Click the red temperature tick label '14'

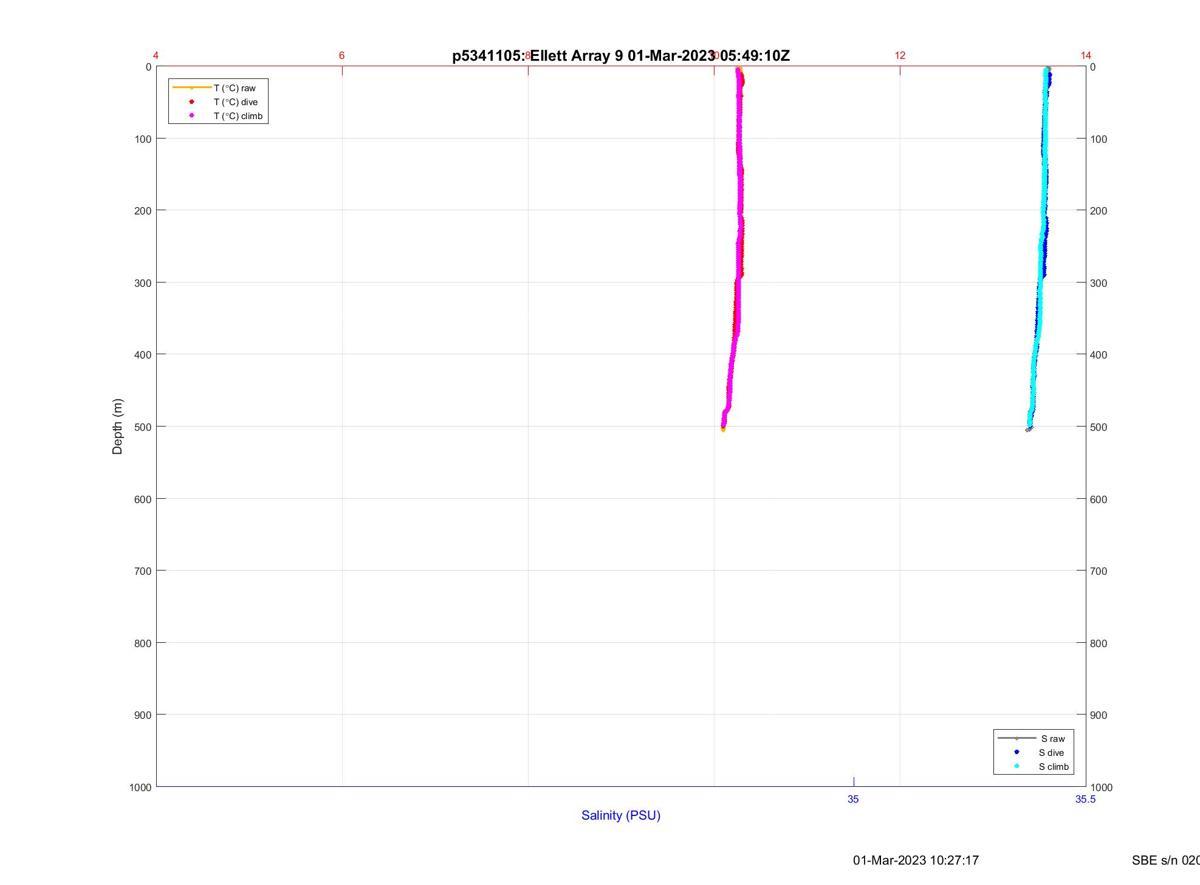pyautogui.click(x=1086, y=55)
